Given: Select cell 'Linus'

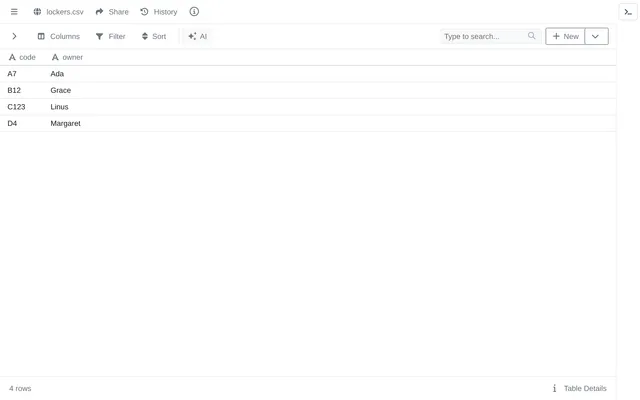Looking at the screenshot, I should tap(60, 107).
